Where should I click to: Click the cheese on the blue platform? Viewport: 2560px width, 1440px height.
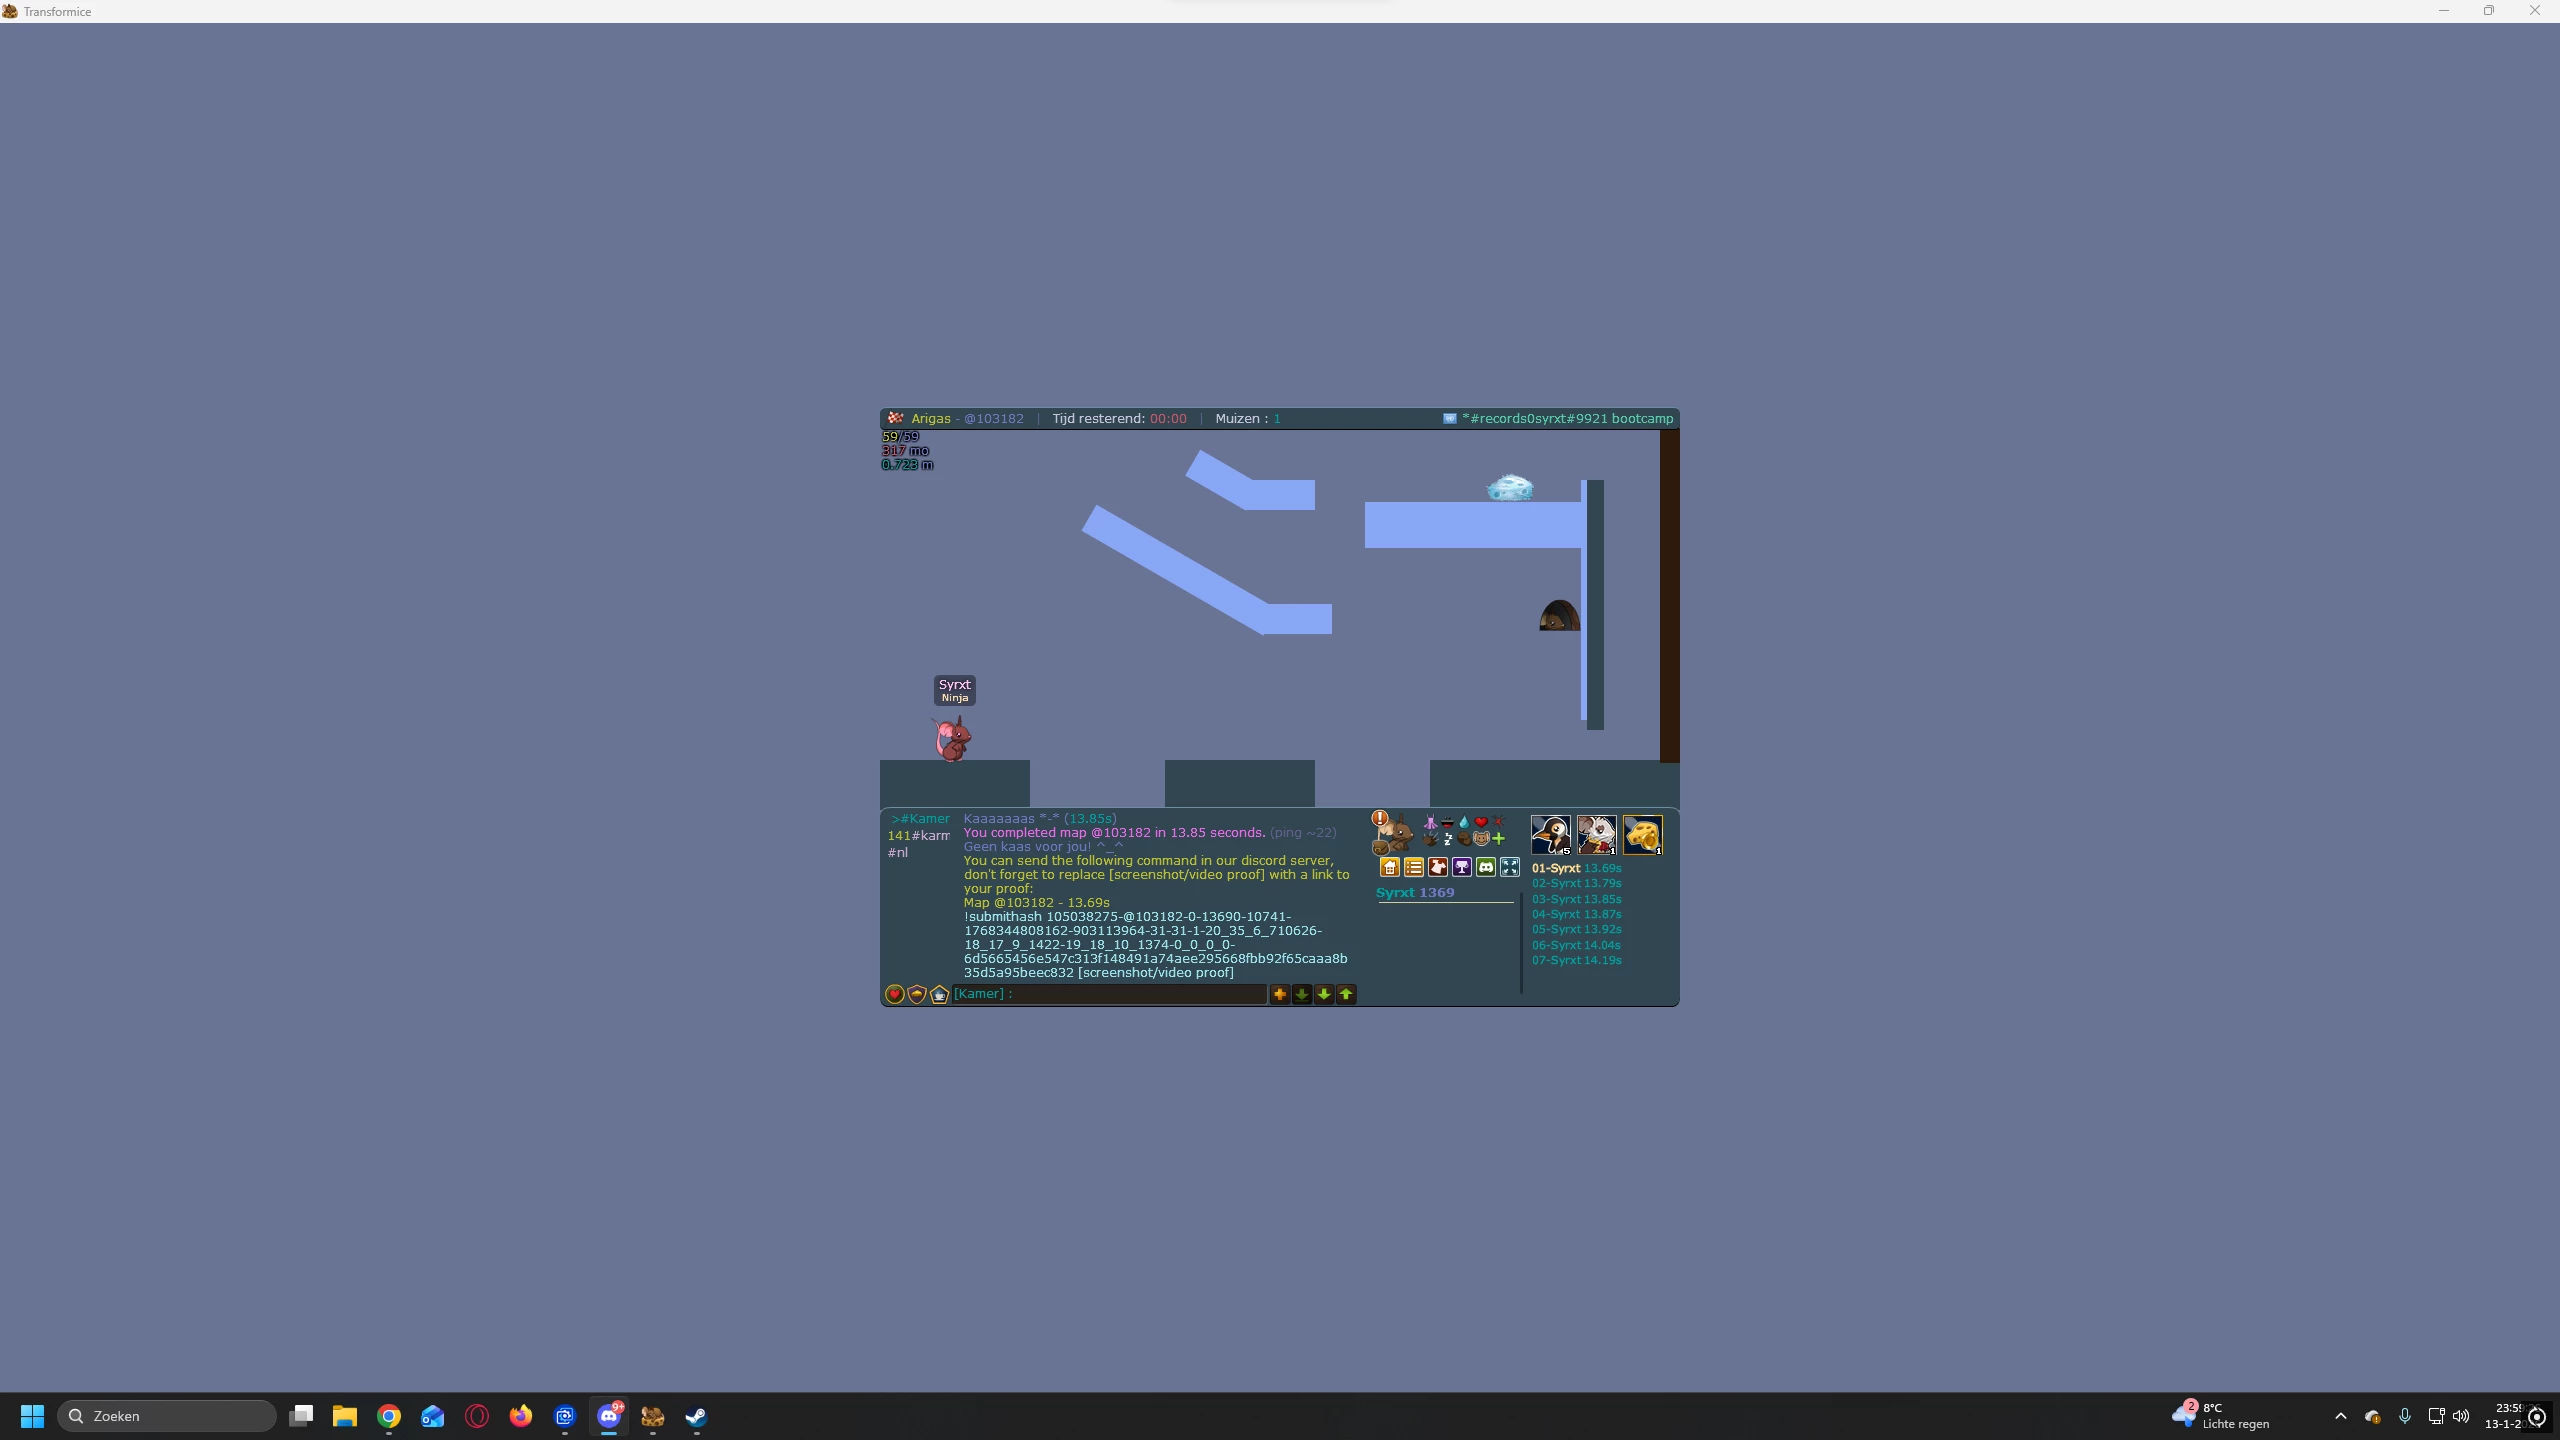(1510, 488)
